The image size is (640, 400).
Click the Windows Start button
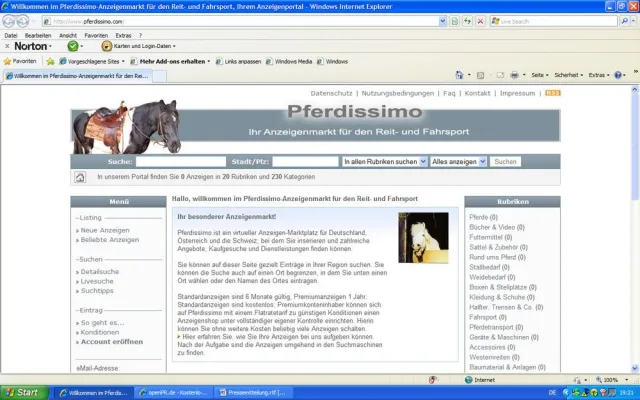tap(22, 392)
